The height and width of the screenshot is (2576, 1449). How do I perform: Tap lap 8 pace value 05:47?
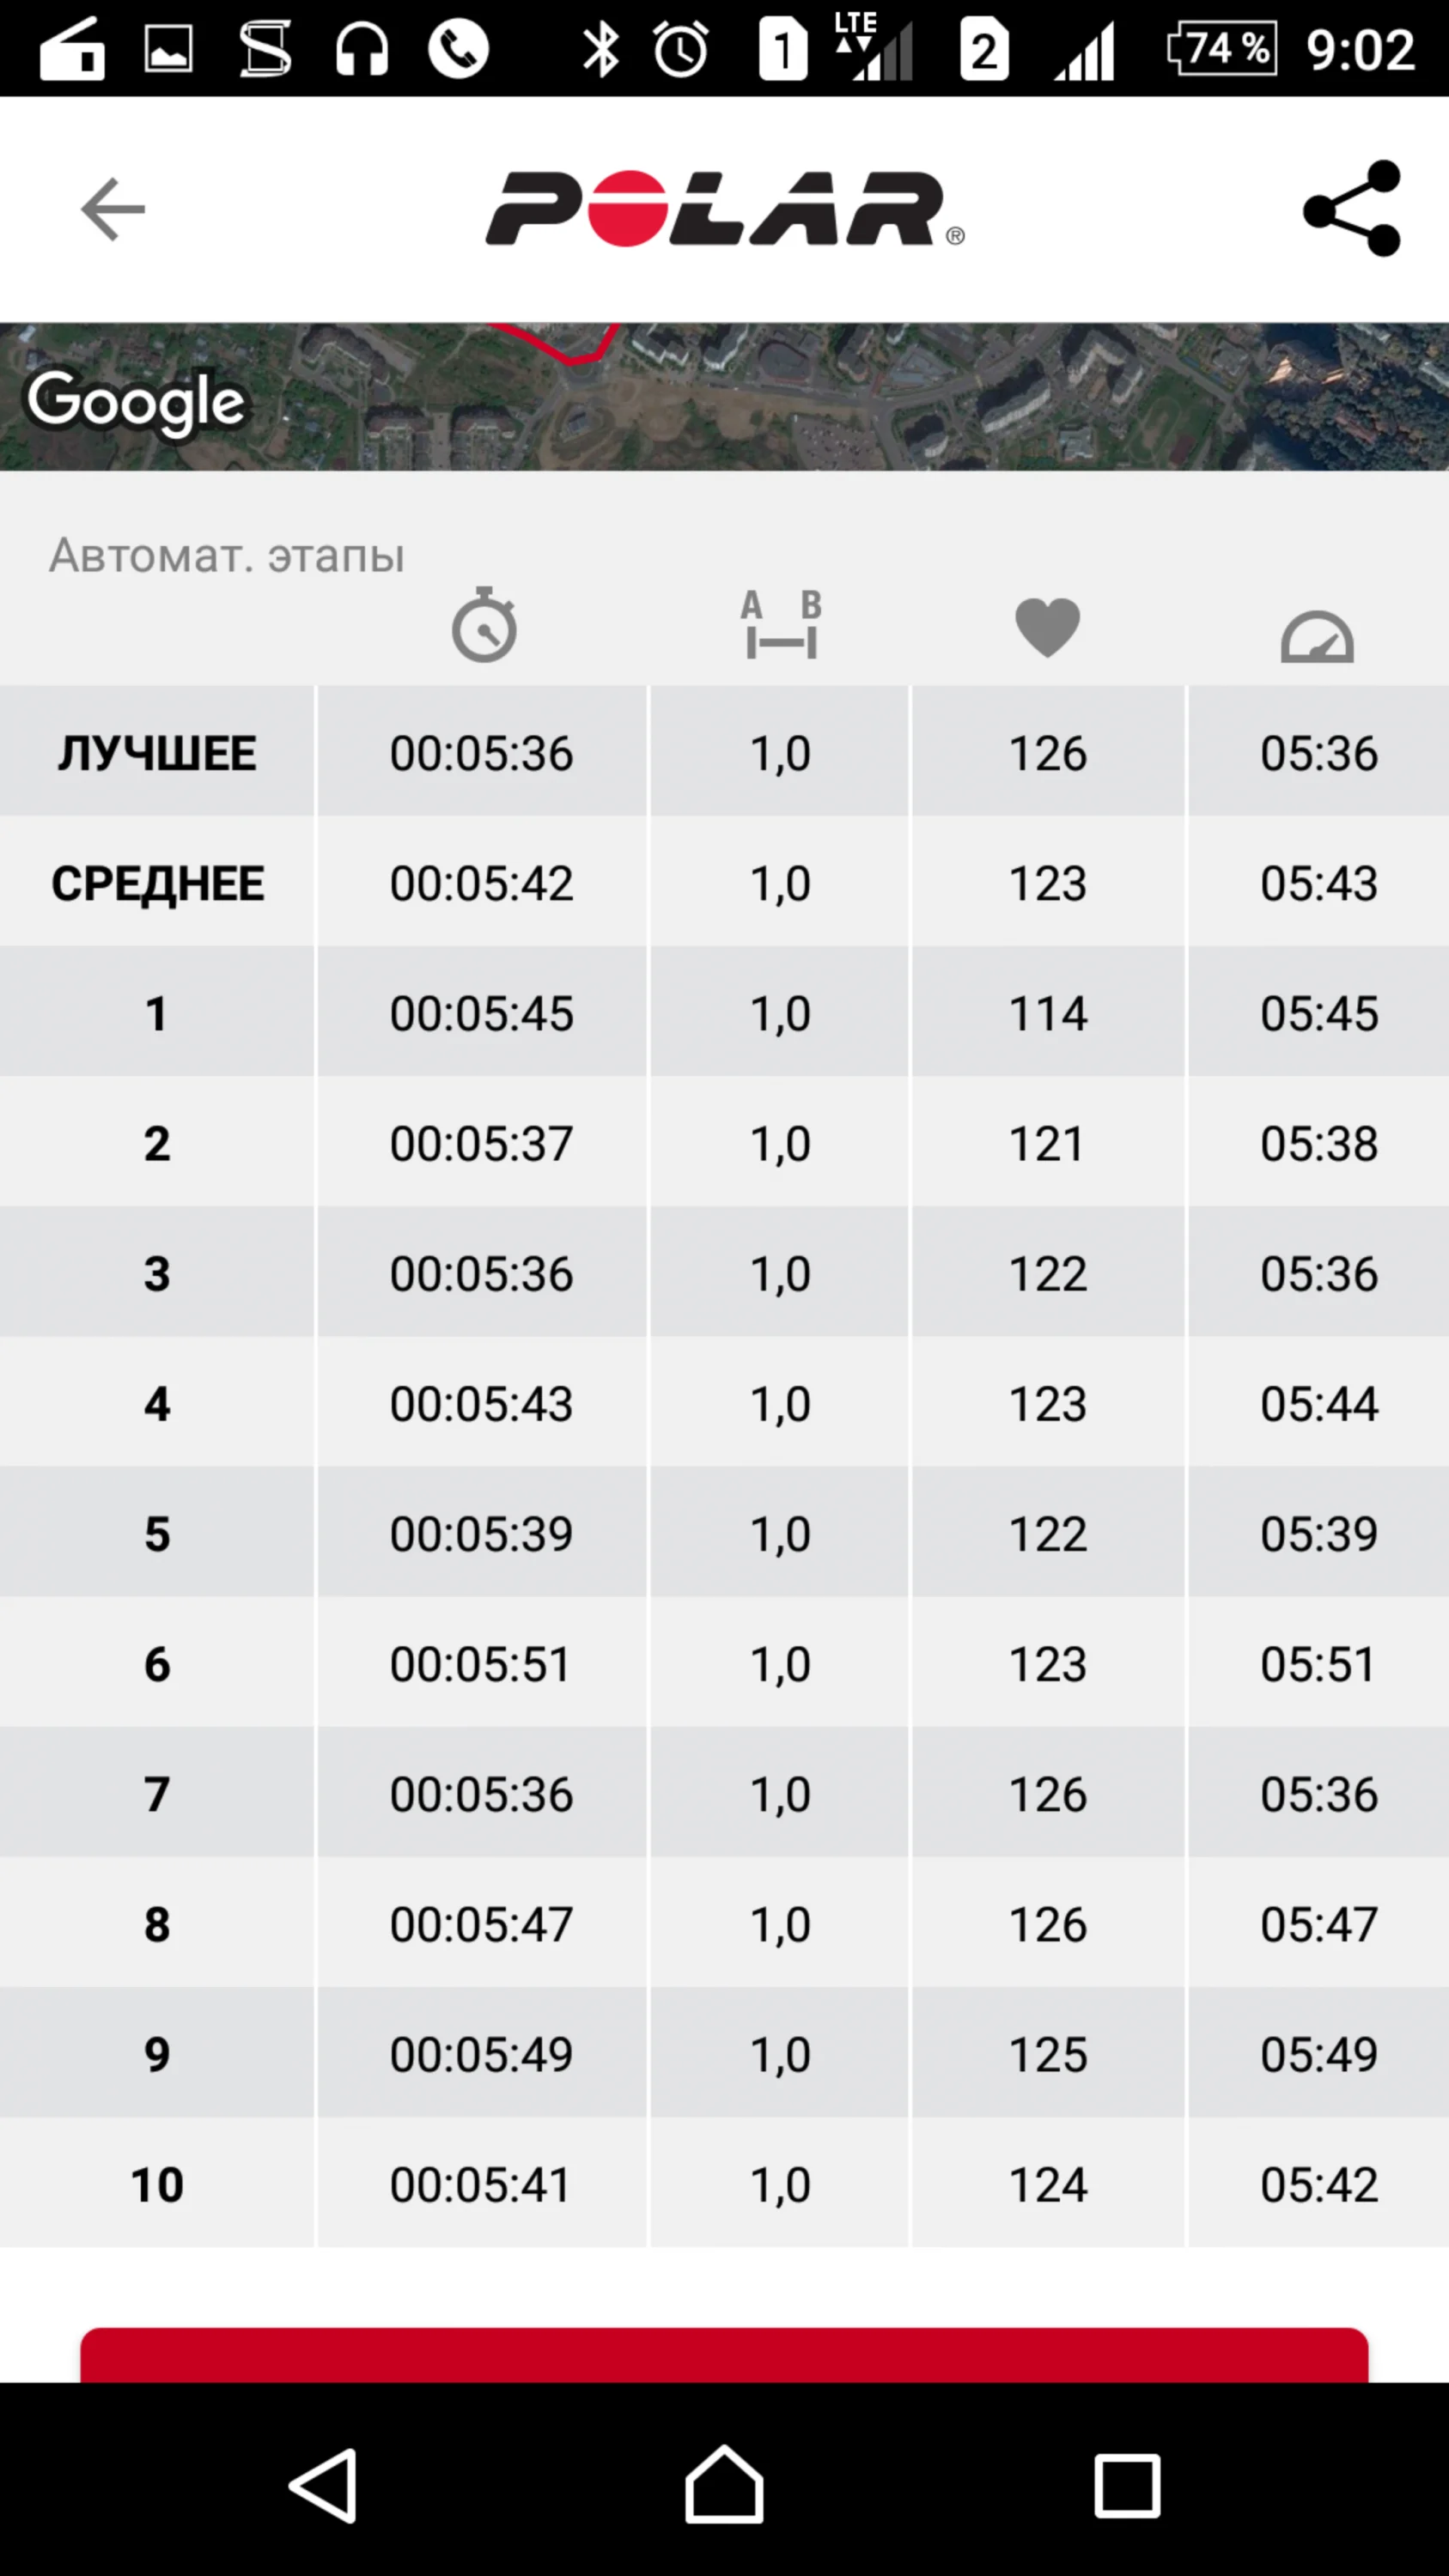pyautogui.click(x=1318, y=1924)
